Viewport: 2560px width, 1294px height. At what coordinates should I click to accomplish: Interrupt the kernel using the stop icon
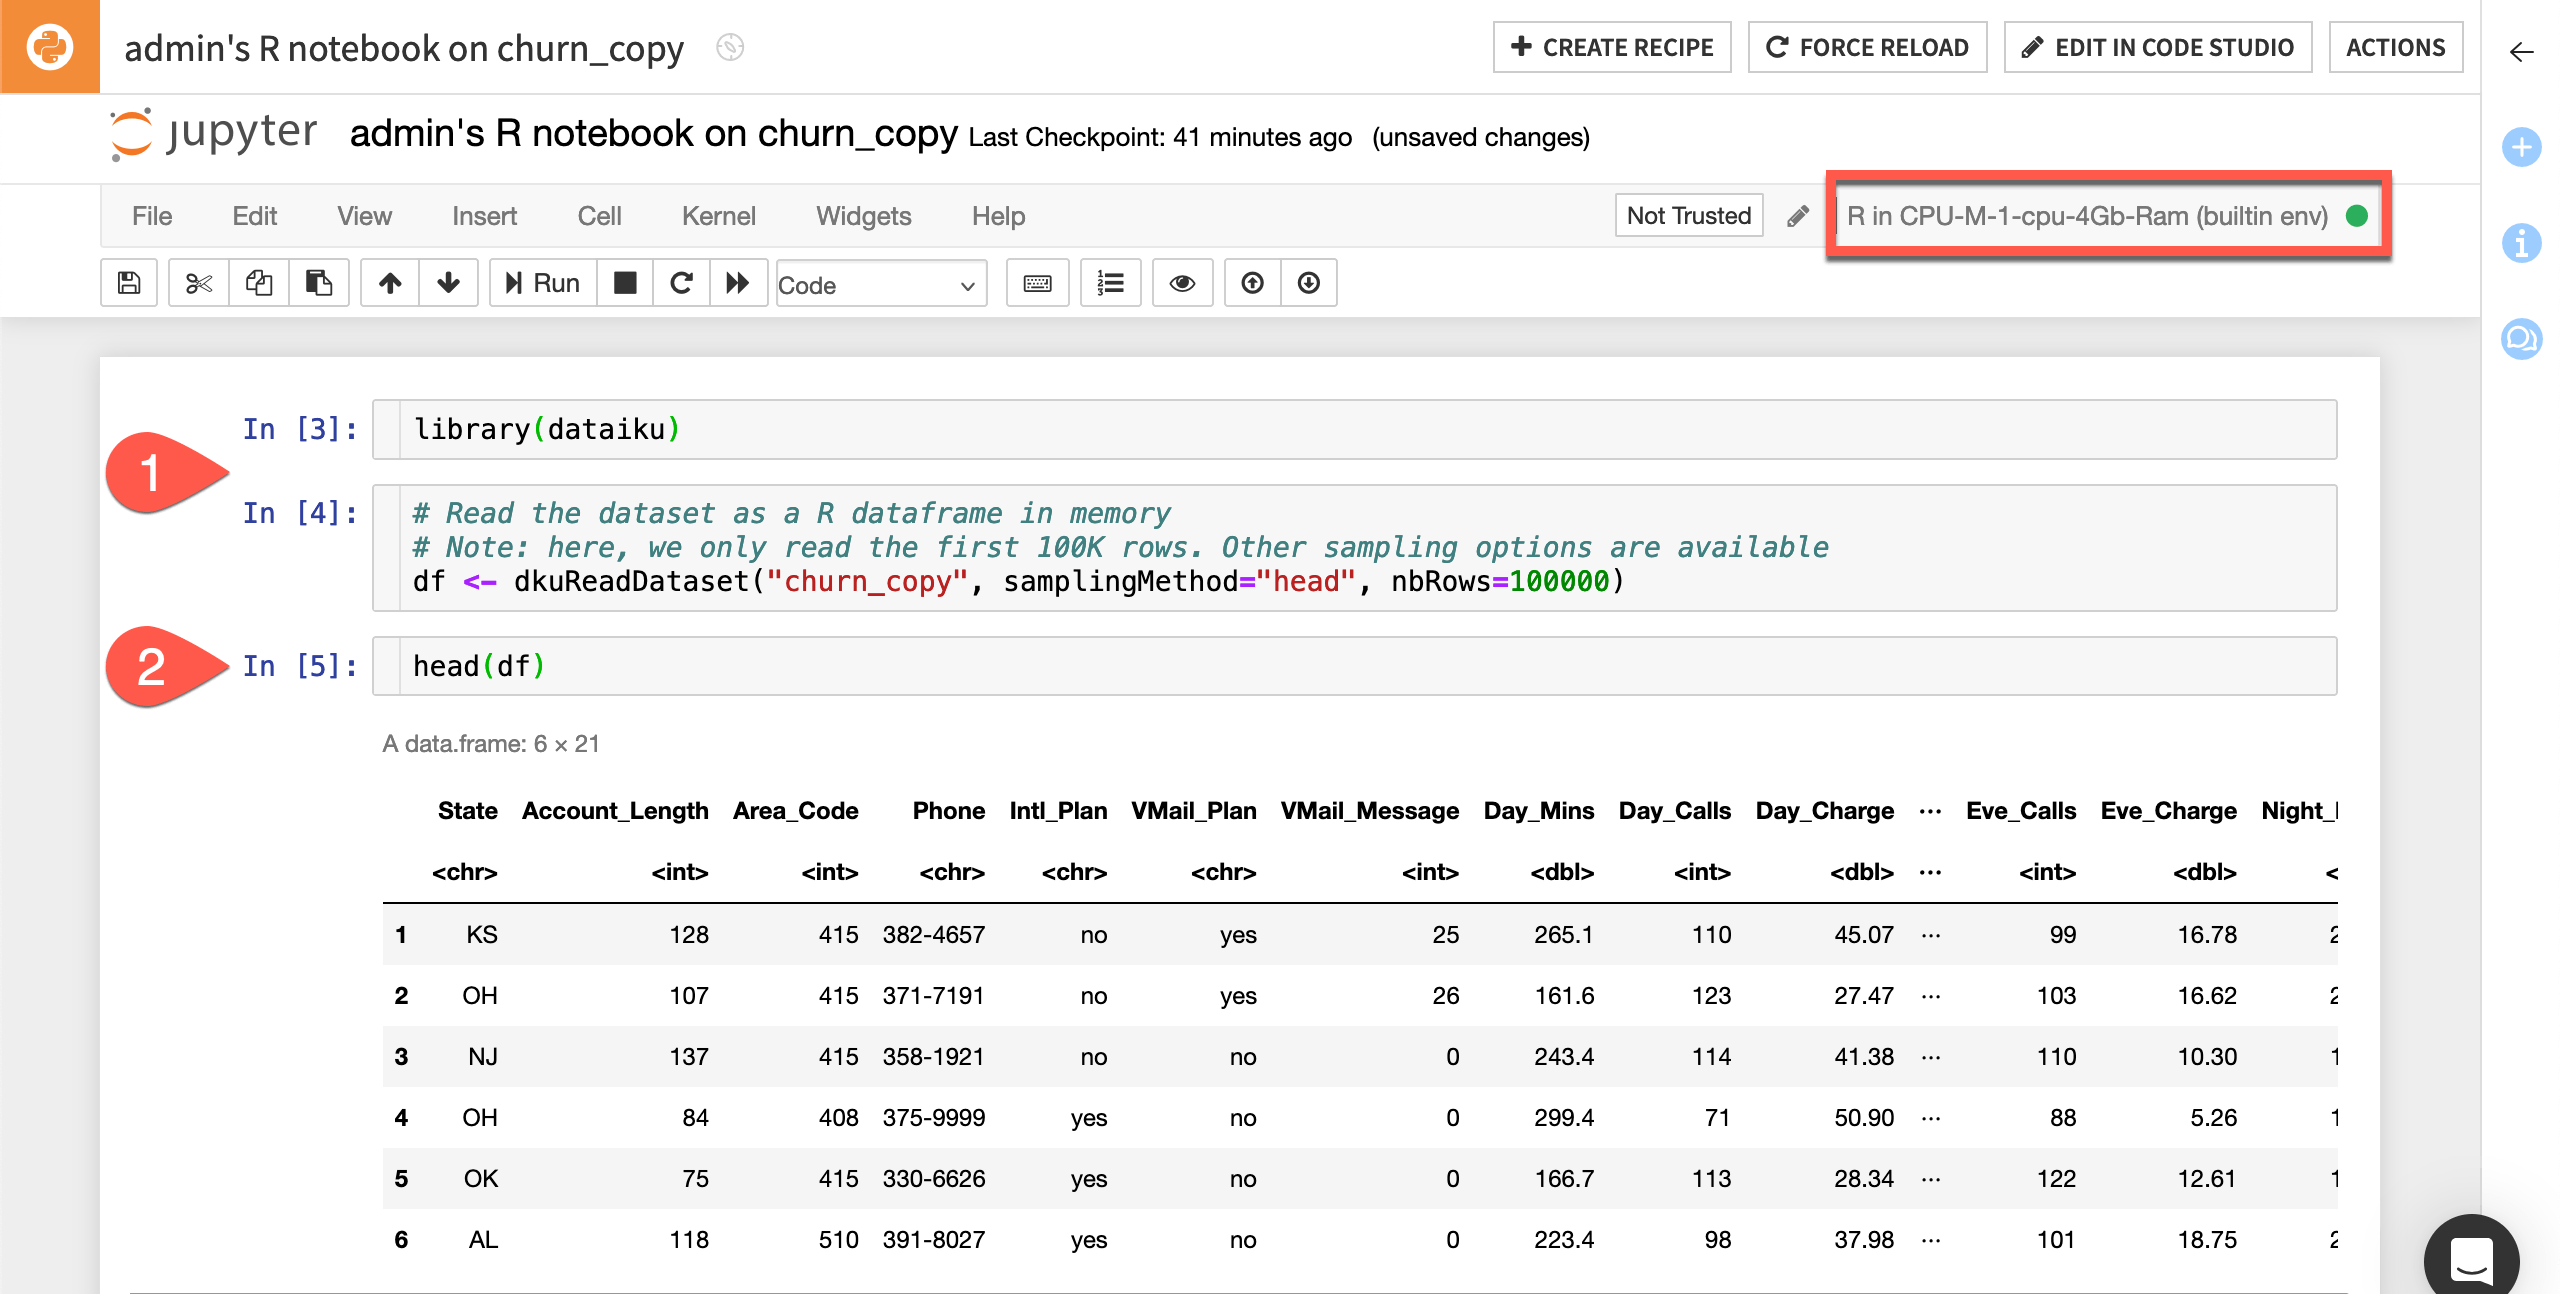[x=625, y=283]
